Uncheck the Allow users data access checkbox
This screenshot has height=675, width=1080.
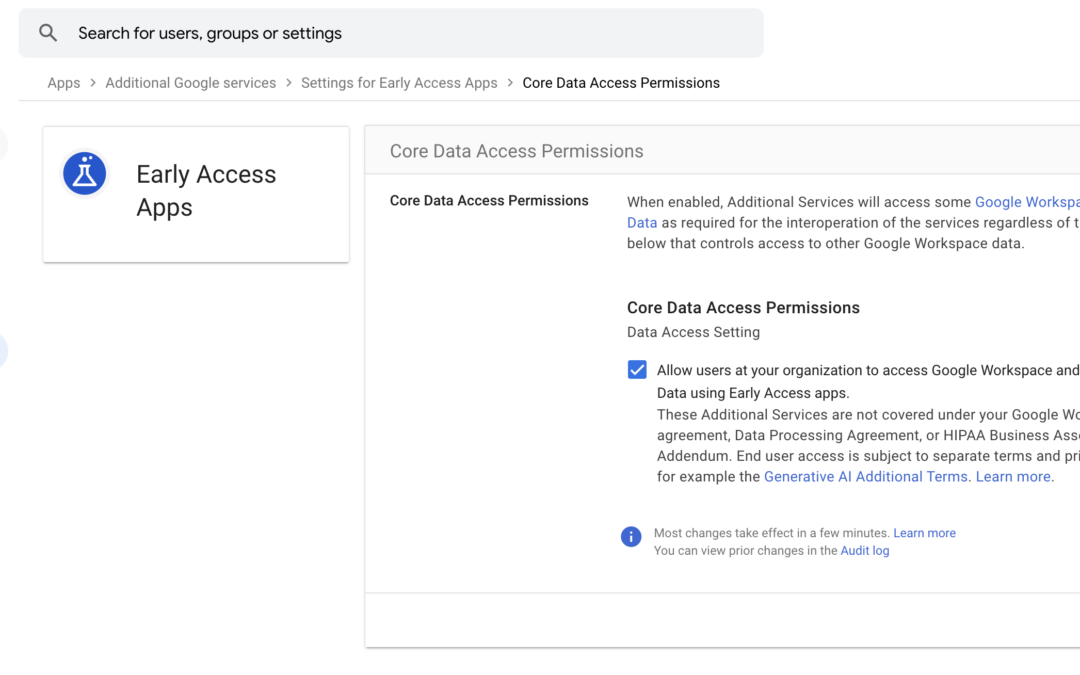[x=637, y=370]
